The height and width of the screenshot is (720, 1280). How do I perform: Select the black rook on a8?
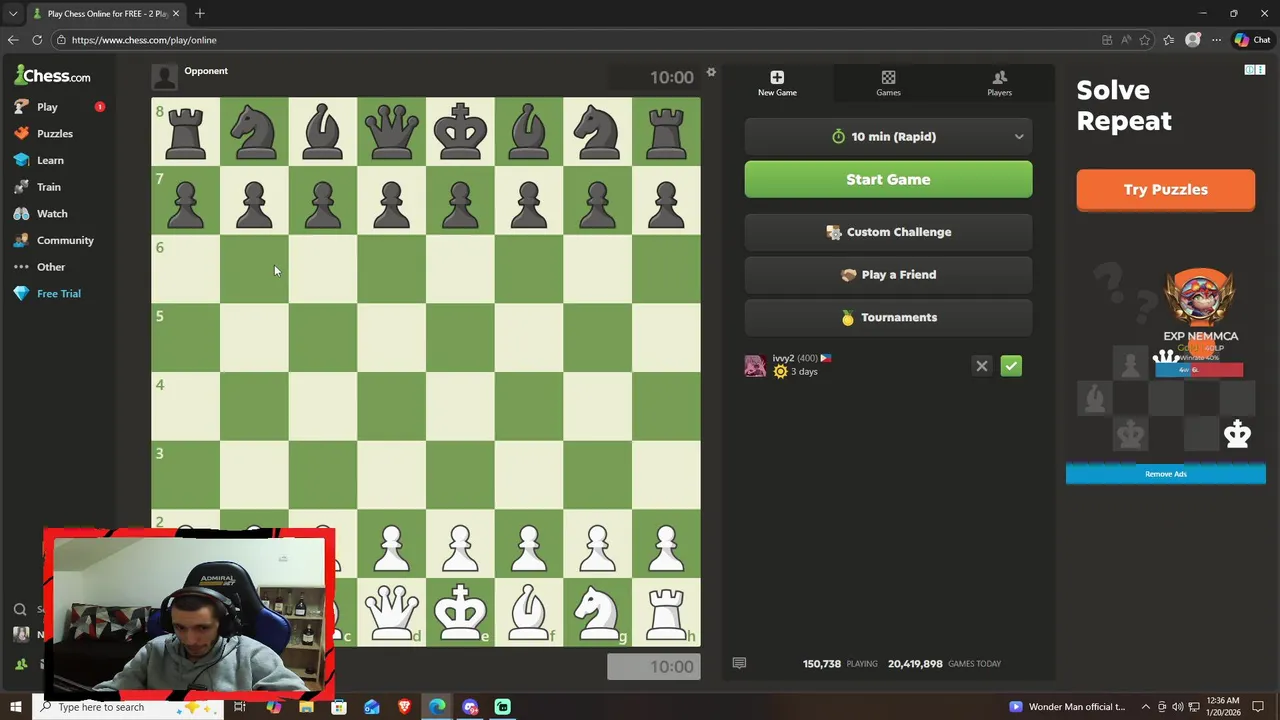coord(186,132)
